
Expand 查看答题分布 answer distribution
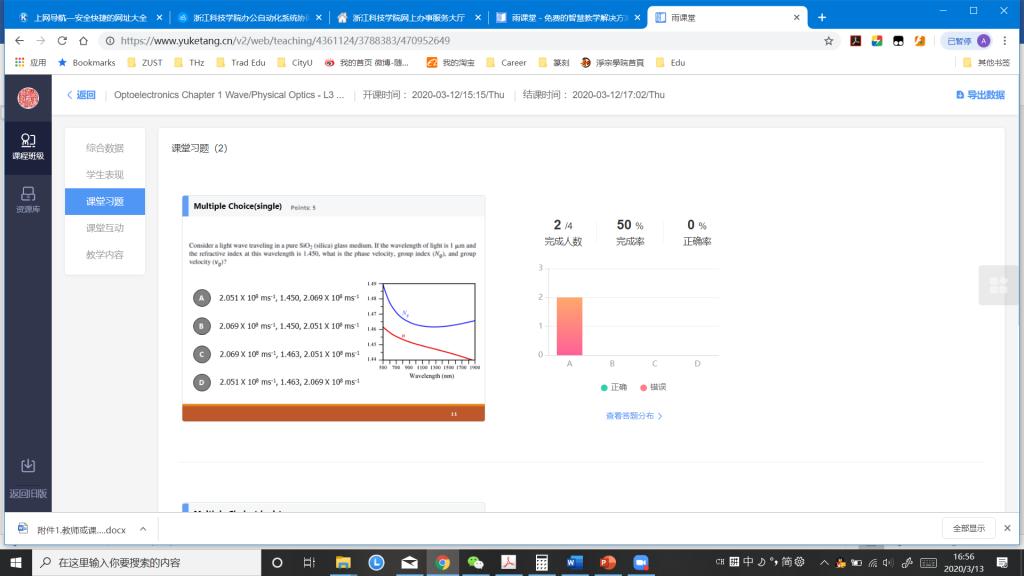click(634, 416)
